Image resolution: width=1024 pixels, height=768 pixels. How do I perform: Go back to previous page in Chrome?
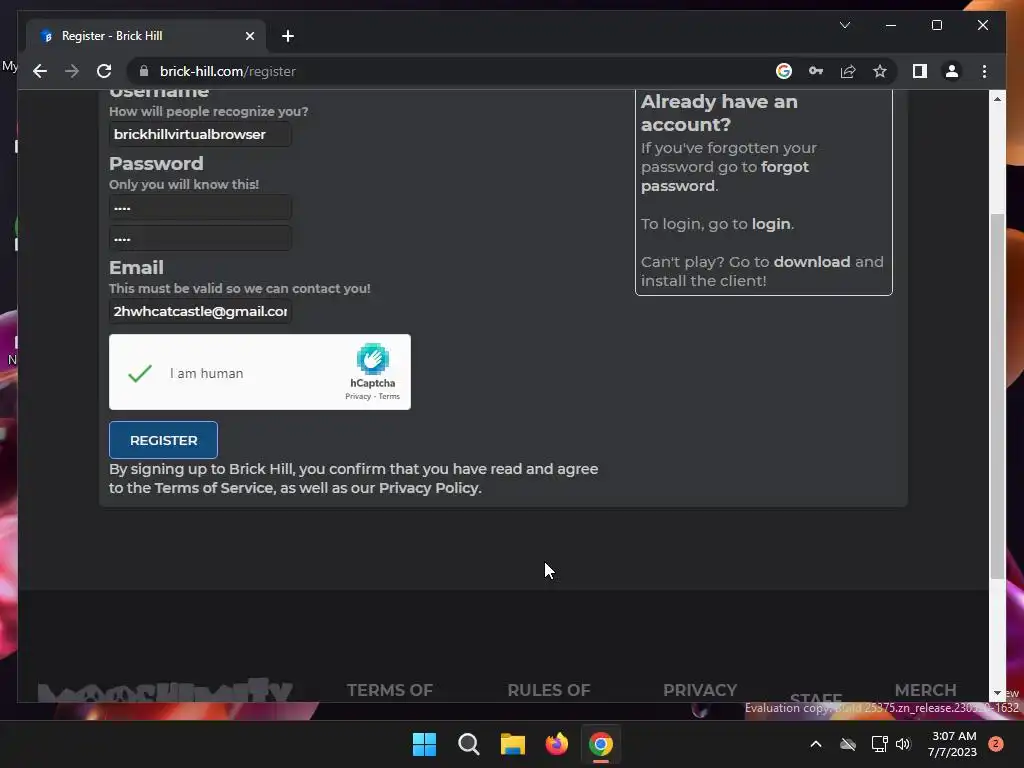[40, 71]
